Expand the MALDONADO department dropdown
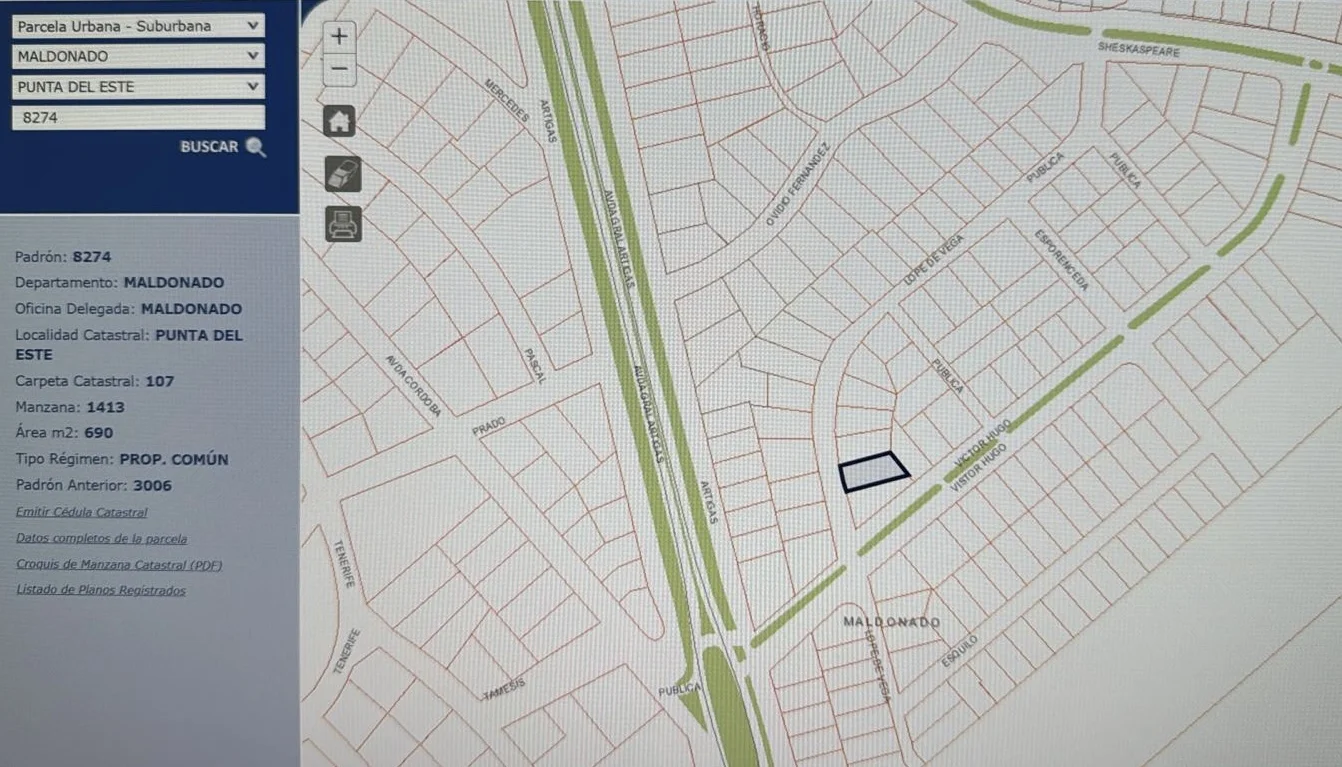The height and width of the screenshot is (767, 1342). [x=138, y=56]
